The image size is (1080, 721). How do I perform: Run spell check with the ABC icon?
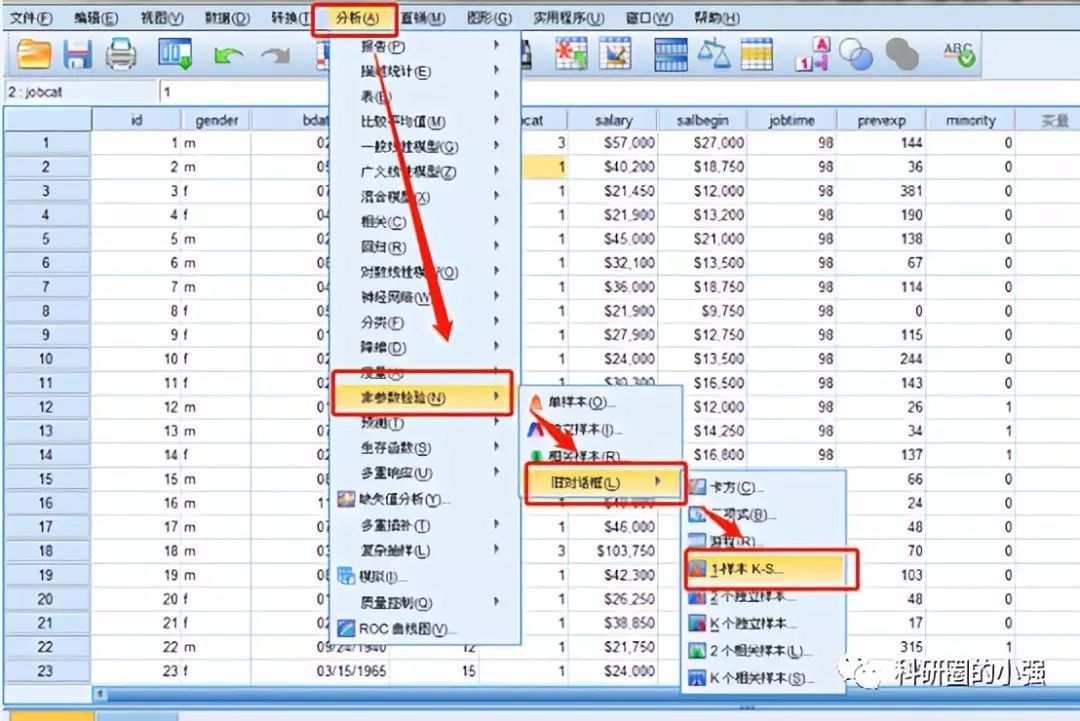click(960, 55)
